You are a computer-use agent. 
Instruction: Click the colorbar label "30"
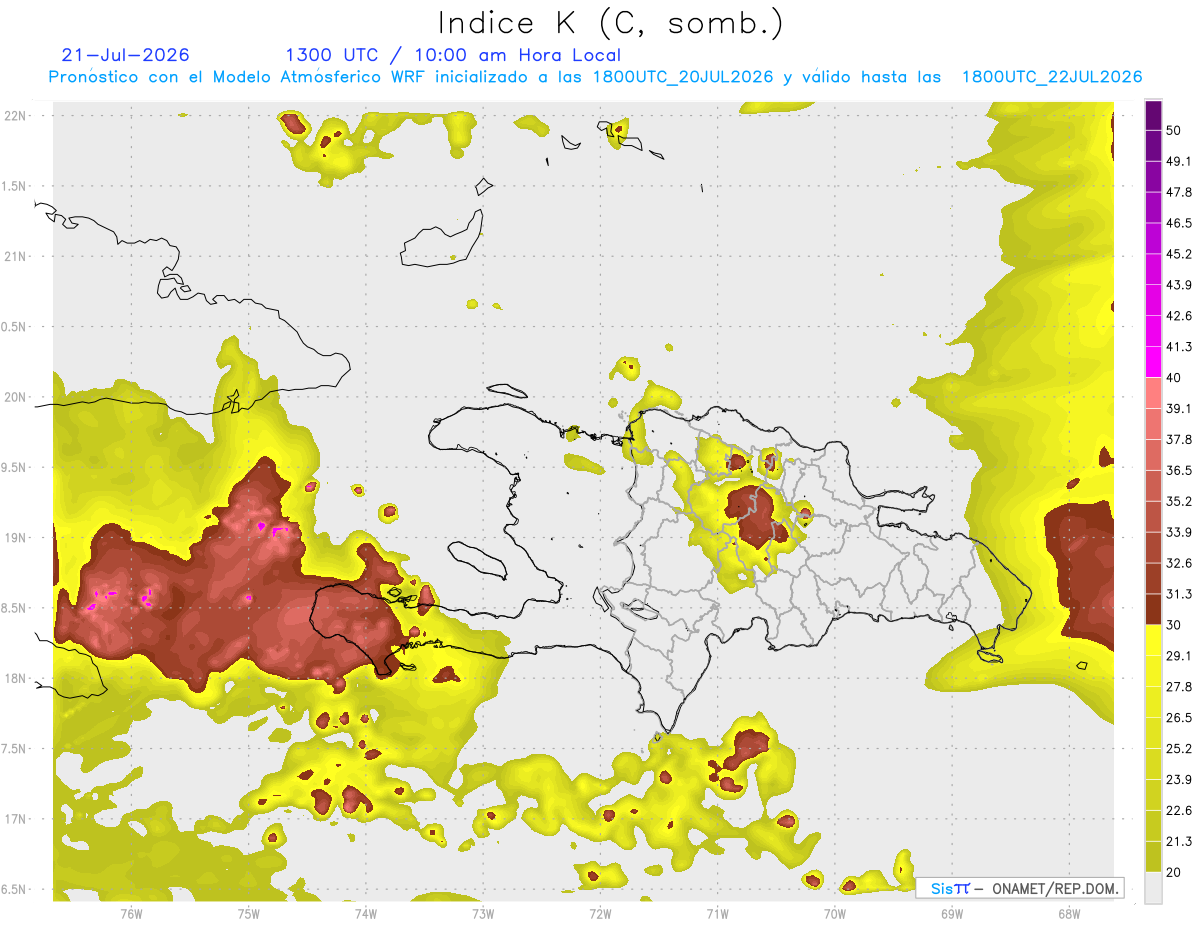1173,625
